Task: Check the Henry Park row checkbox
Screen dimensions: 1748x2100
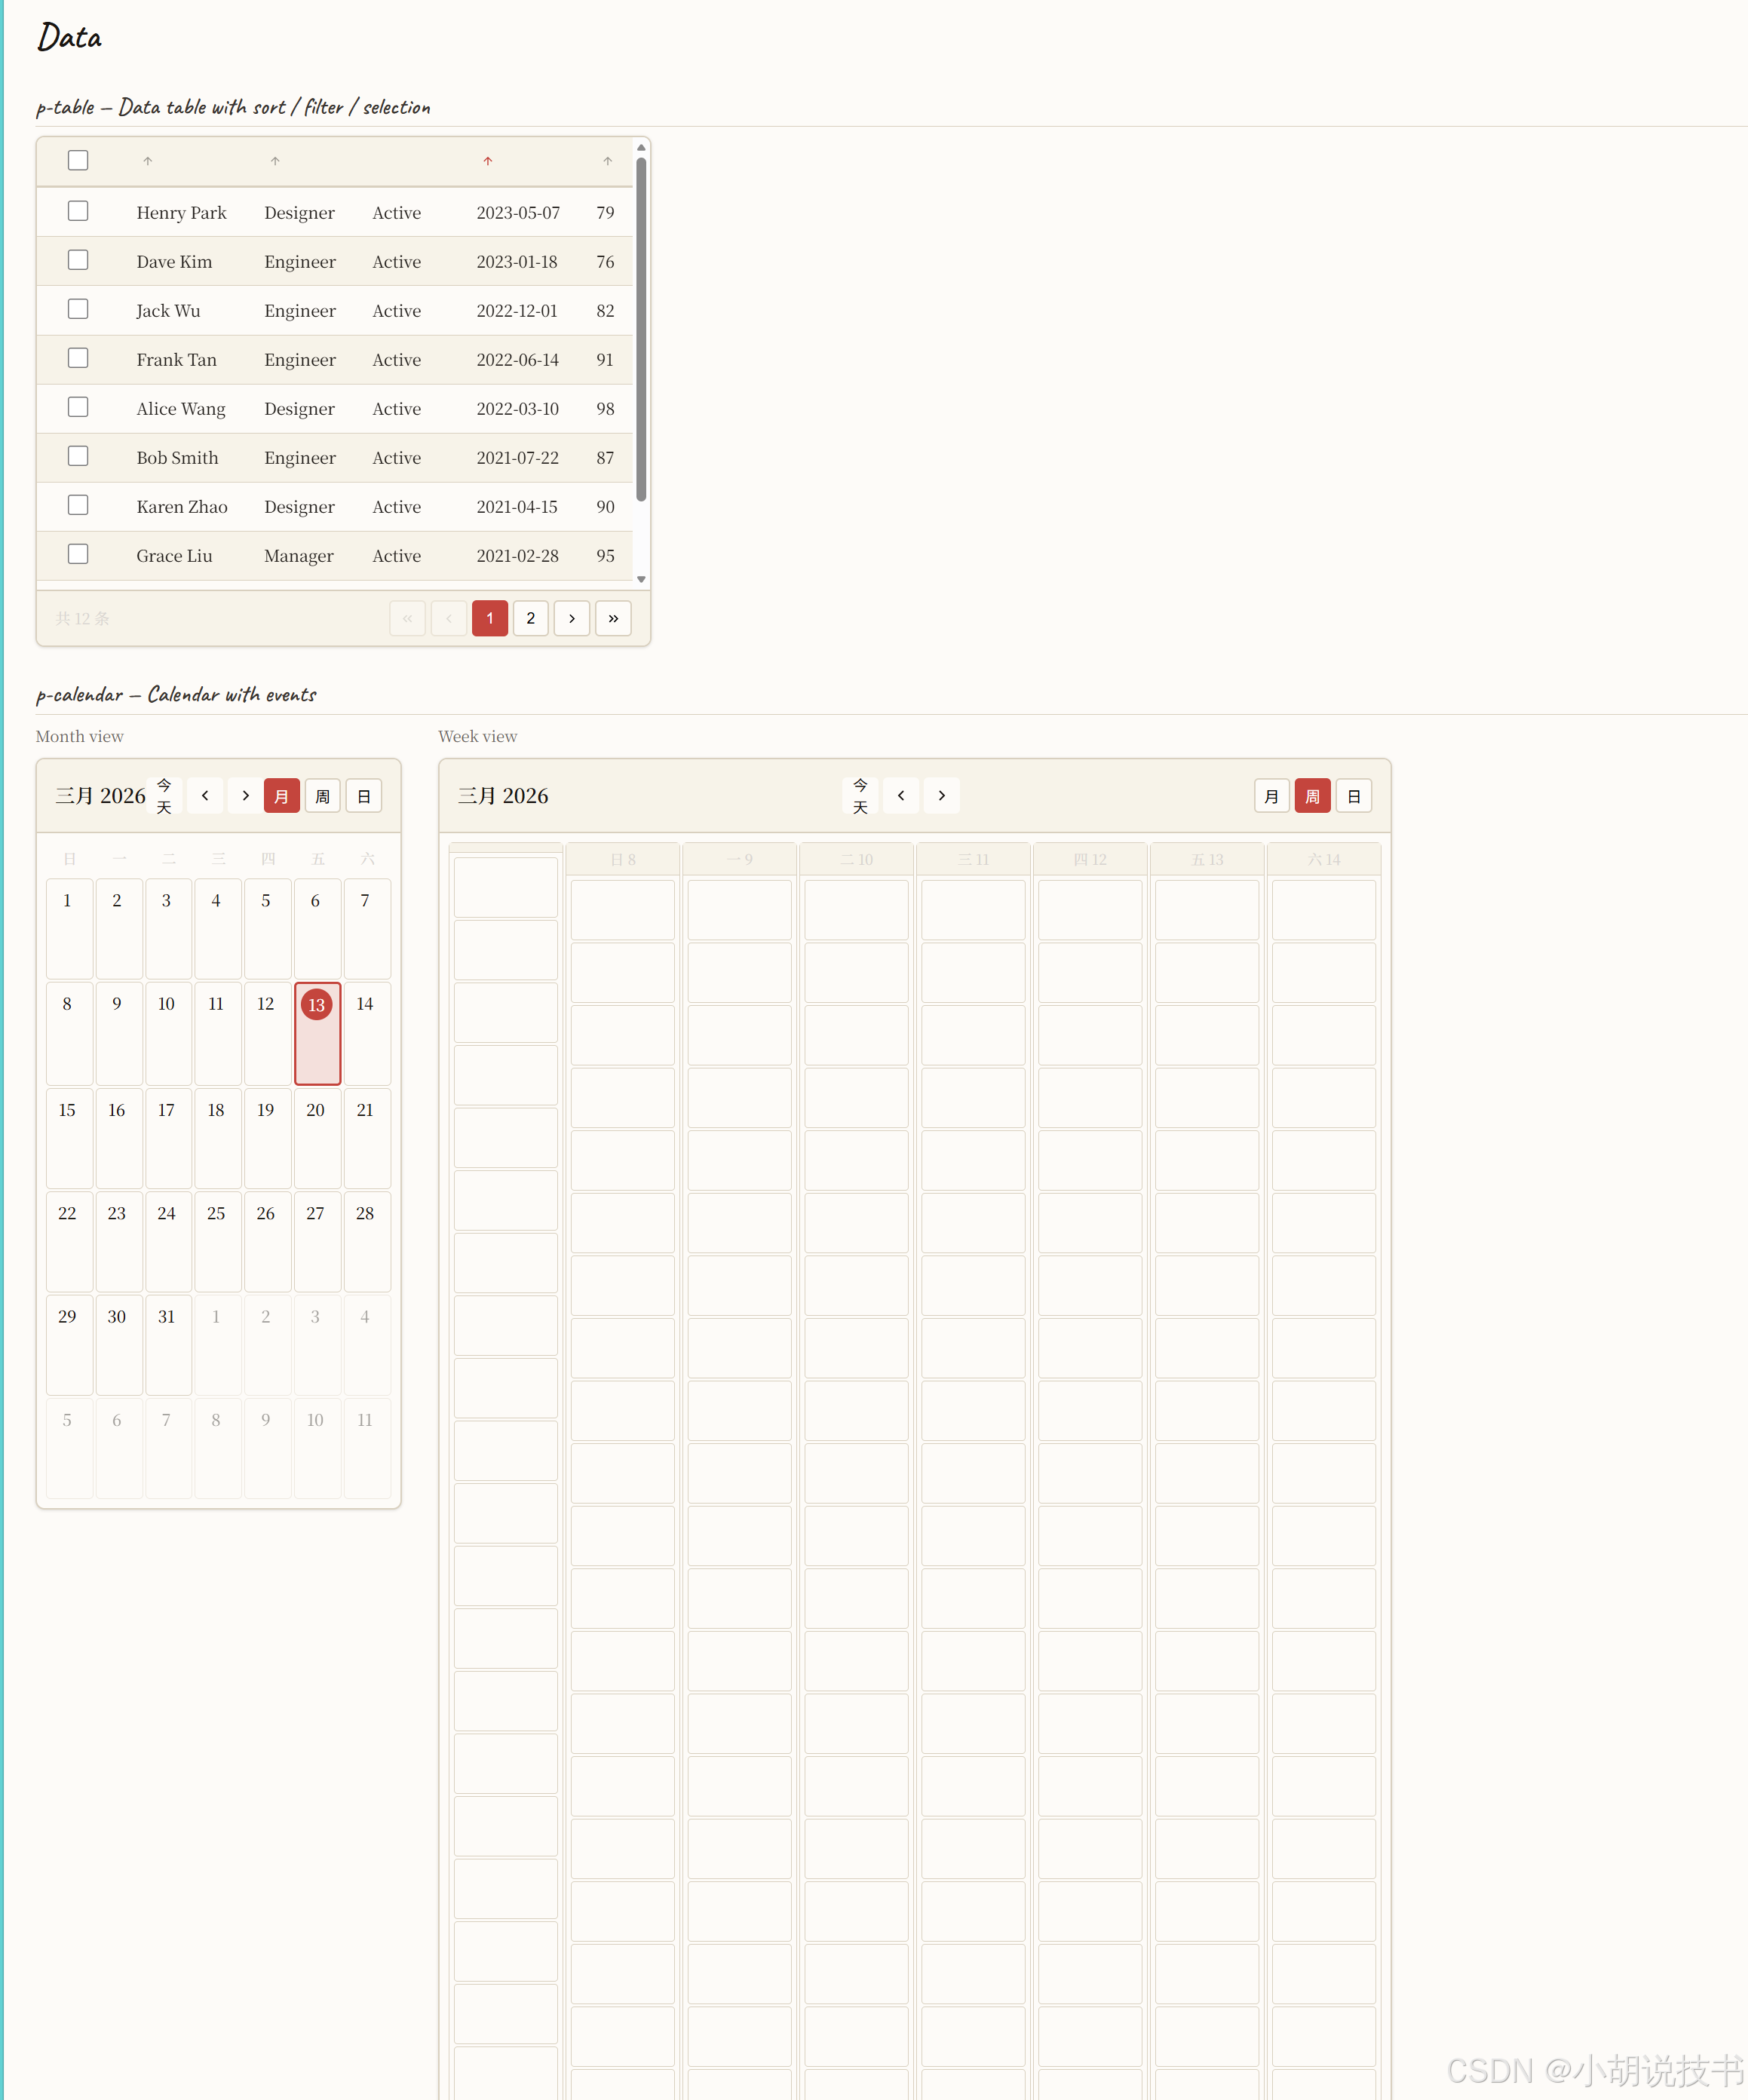Action: pos(78,211)
